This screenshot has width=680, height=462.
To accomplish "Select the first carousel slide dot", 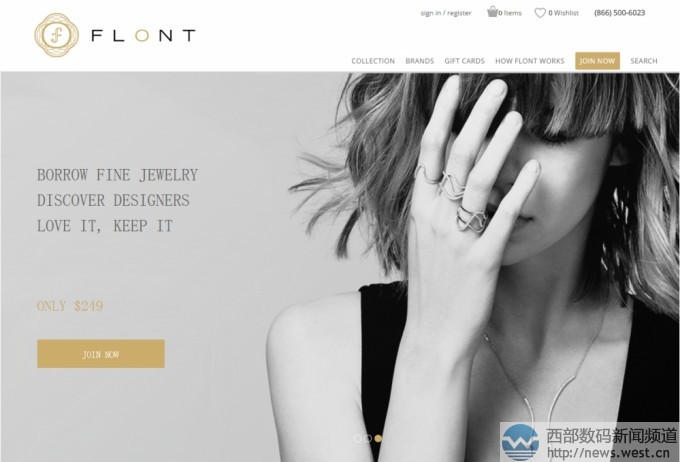I will point(358,439).
